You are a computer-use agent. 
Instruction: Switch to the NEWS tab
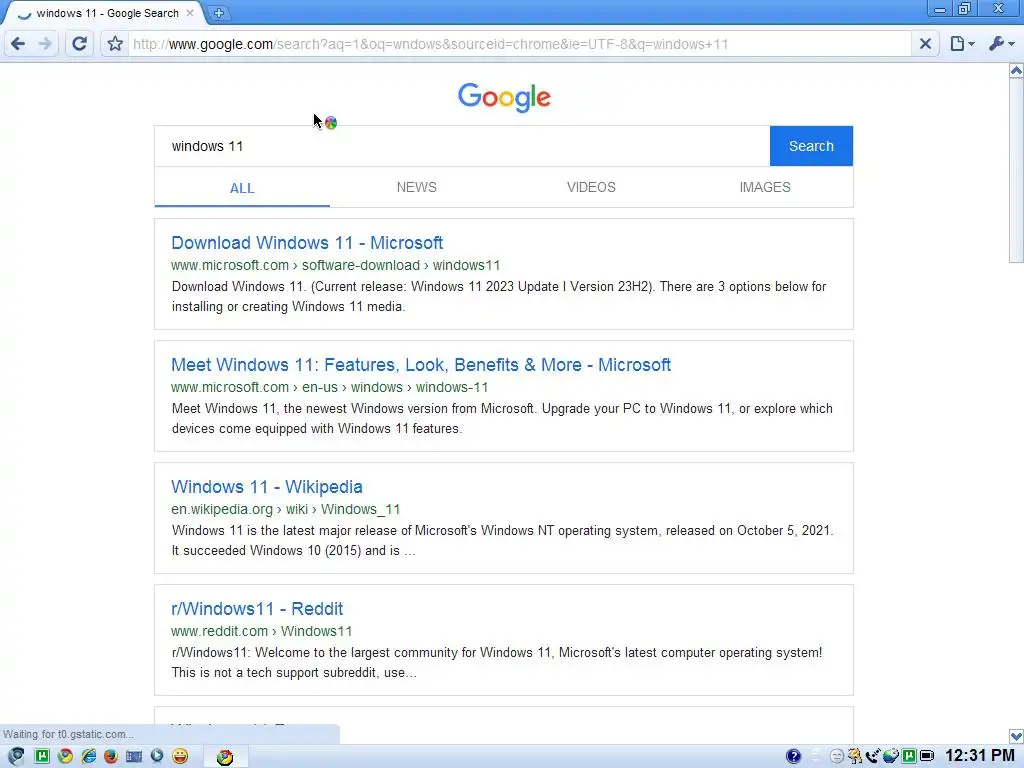click(x=417, y=187)
